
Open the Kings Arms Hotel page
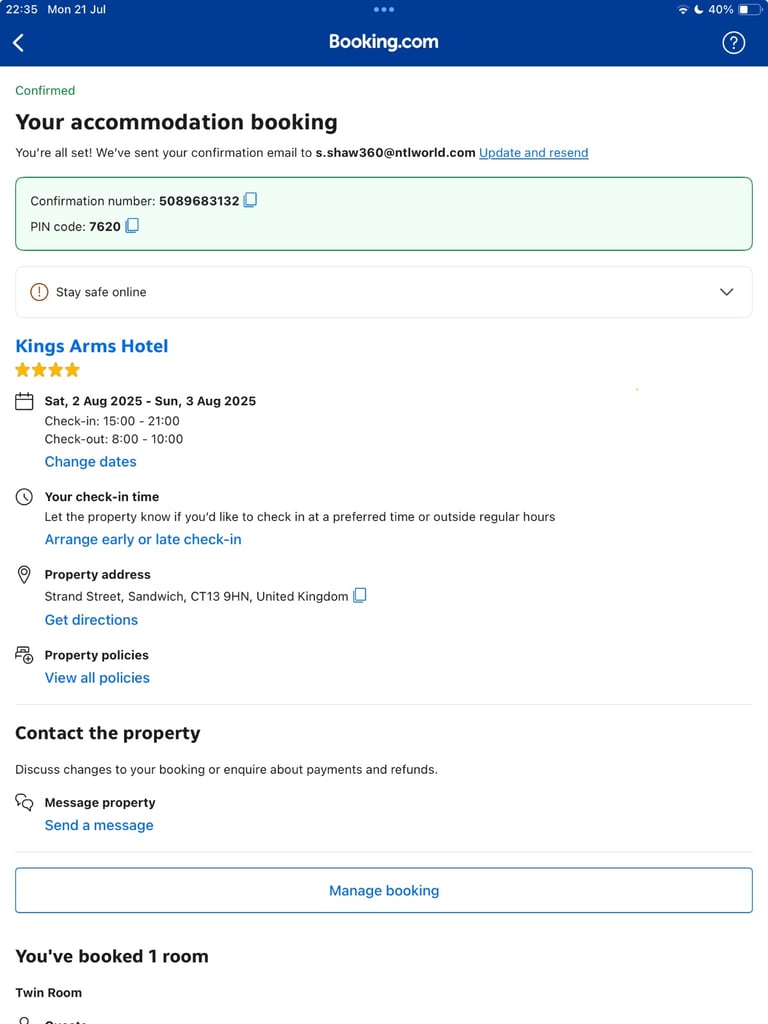click(91, 346)
